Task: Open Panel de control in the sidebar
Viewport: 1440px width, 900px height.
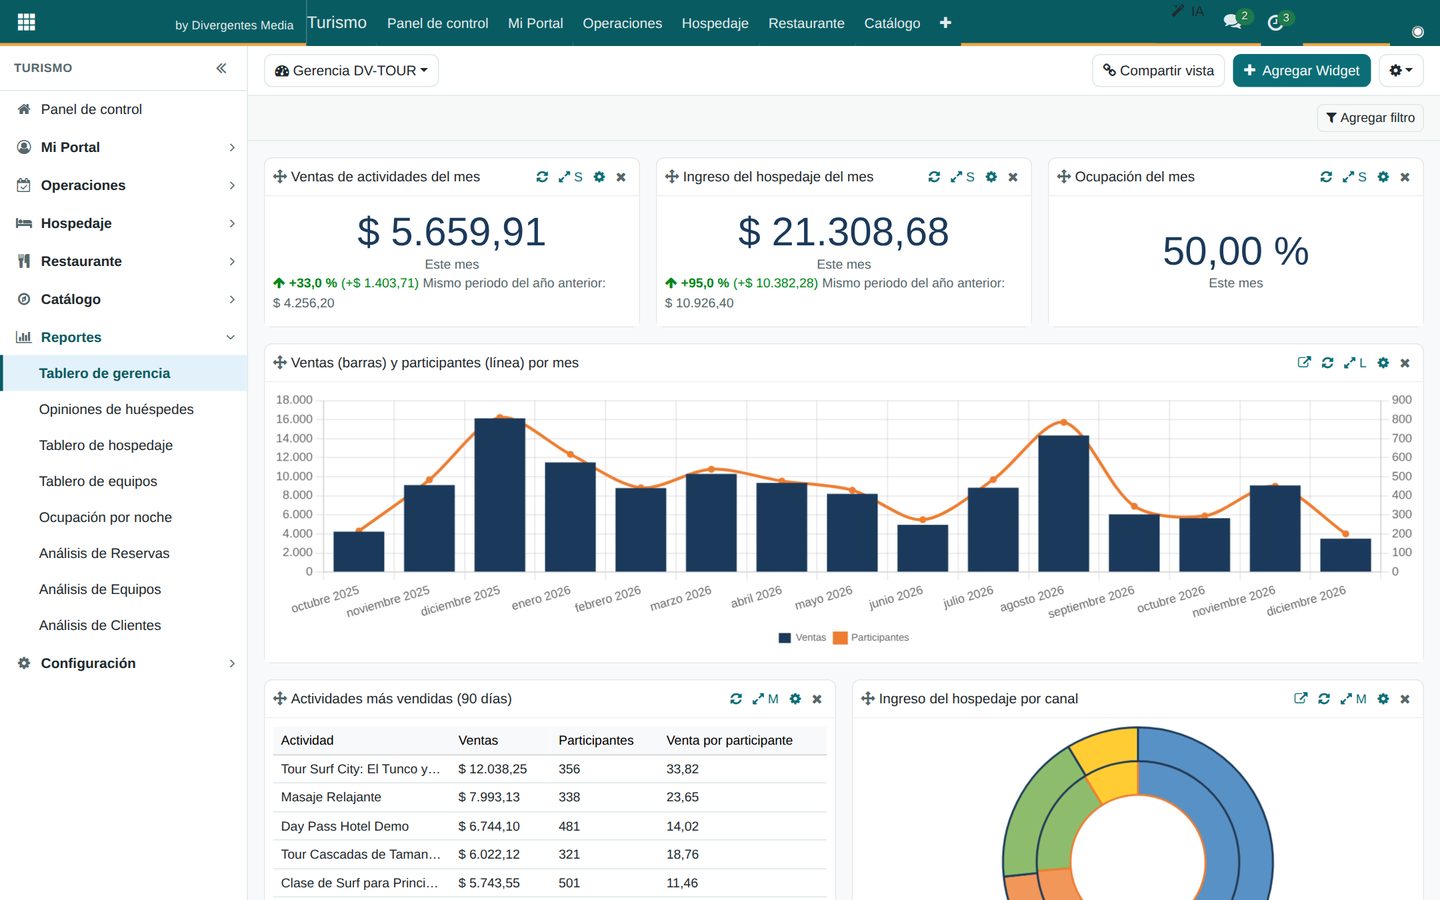Action: (x=123, y=109)
